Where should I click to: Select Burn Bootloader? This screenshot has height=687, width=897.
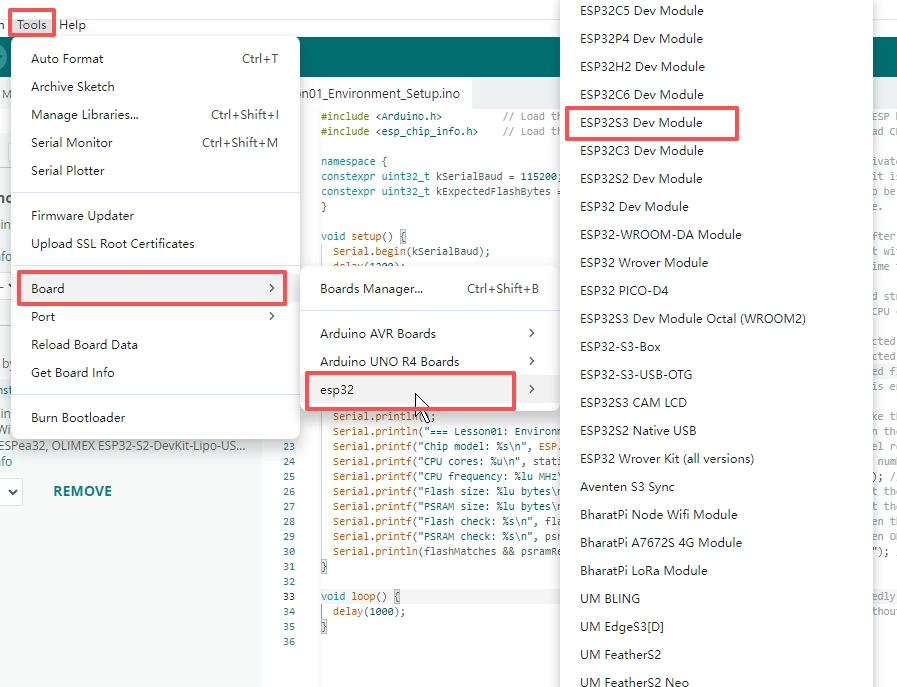(155, 418)
